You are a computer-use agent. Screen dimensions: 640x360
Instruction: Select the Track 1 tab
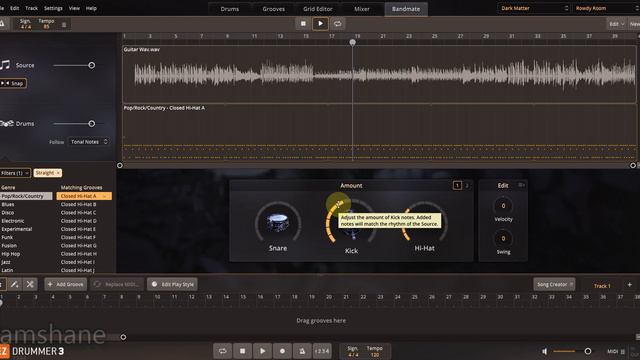coord(602,286)
